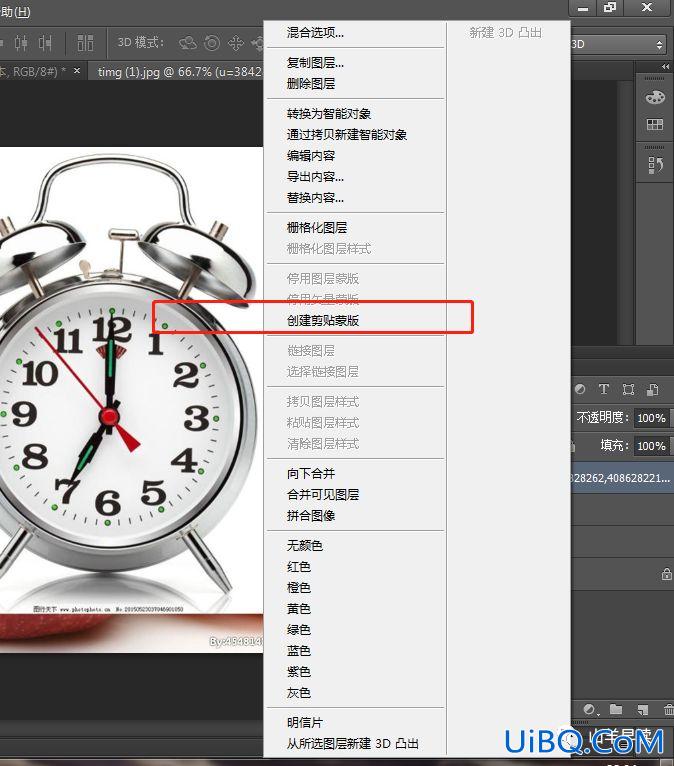The width and height of the screenshot is (674, 766).
Task: Open the 3D workspace dropdown
Action: point(619,44)
